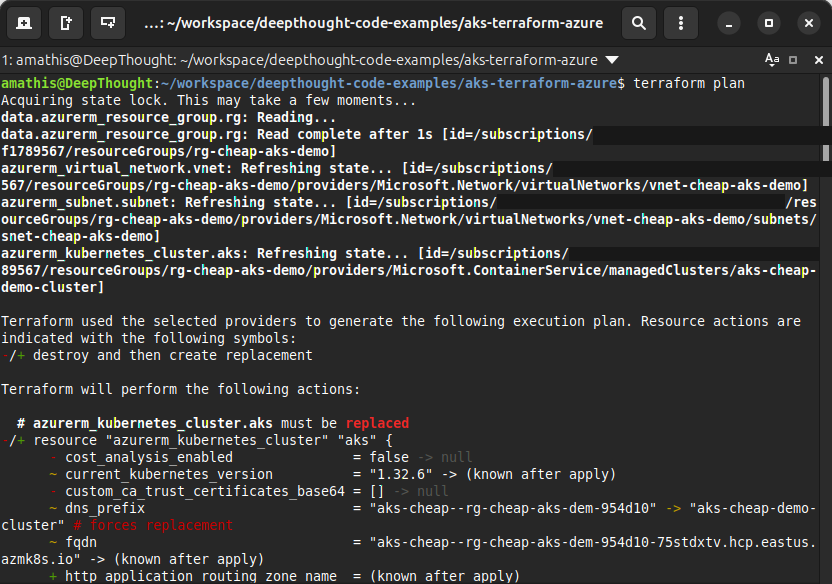832x584 pixels.
Task: Click 'dns_prefix' attribute
Action: coord(105,508)
